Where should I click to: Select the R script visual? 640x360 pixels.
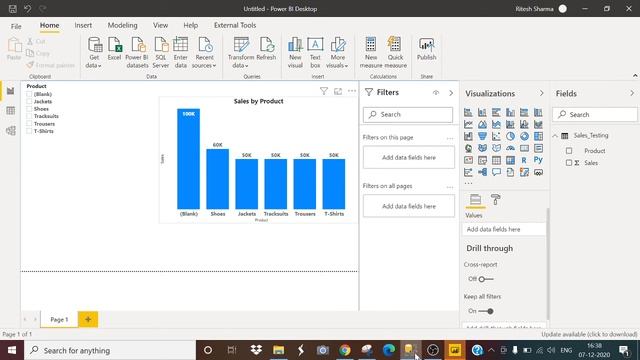pyautogui.click(x=524, y=160)
